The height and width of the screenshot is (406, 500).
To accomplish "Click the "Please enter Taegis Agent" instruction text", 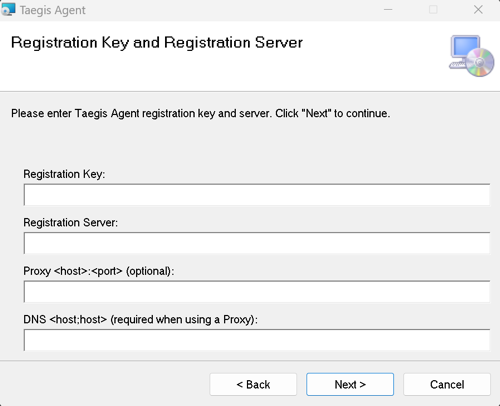I will pyautogui.click(x=200, y=114).
